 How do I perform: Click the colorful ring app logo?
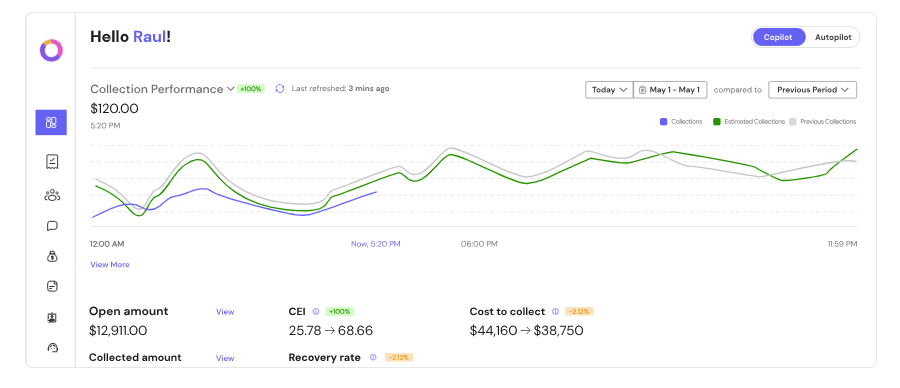(51, 51)
